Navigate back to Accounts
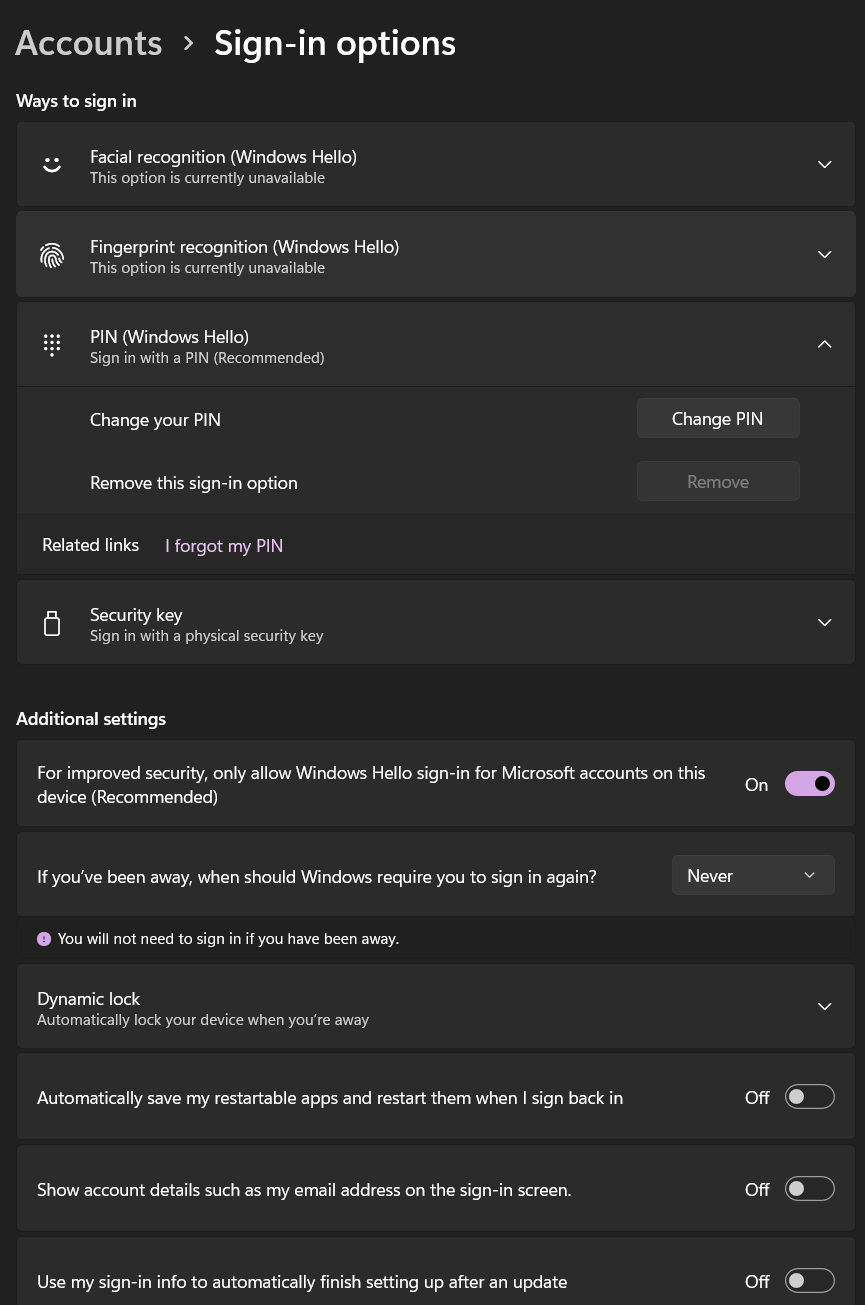 pos(88,42)
